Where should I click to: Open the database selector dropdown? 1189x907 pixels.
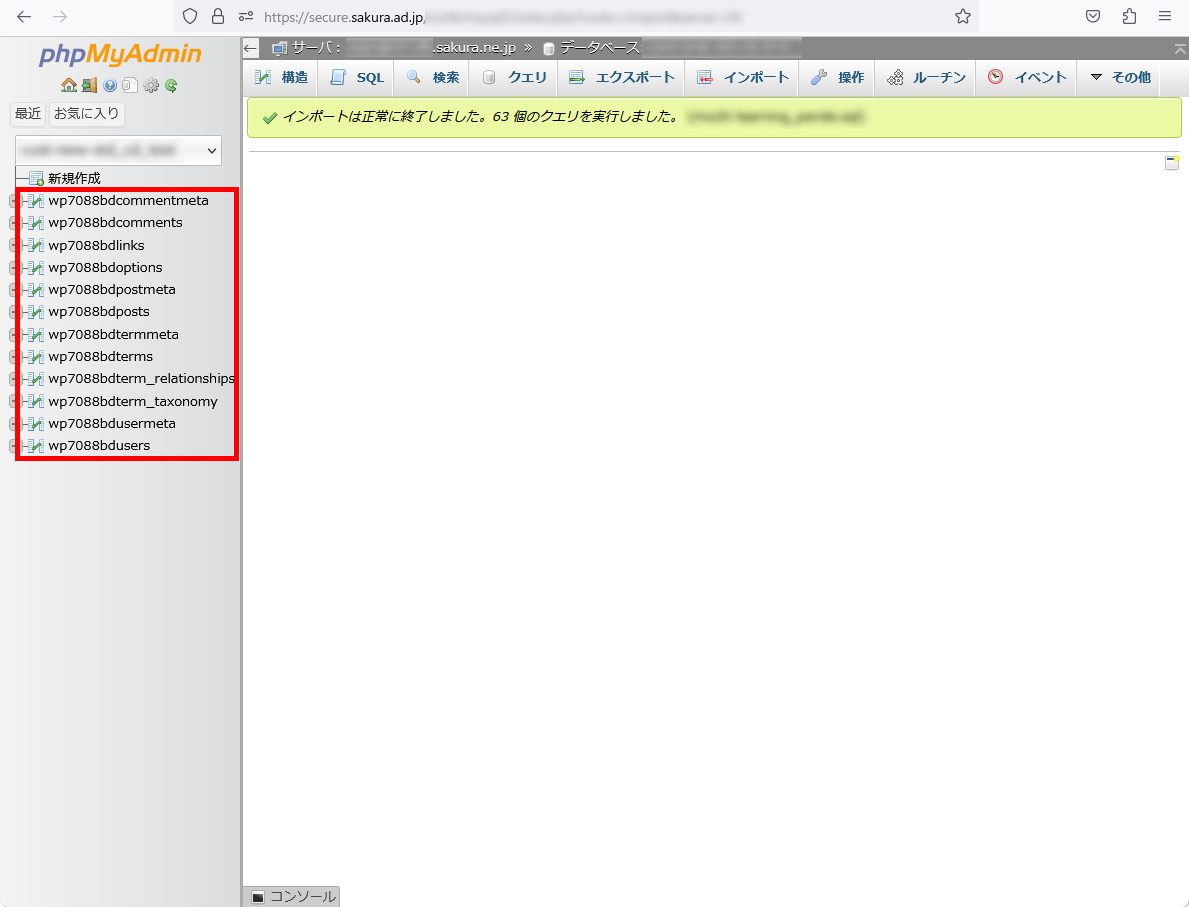(118, 150)
